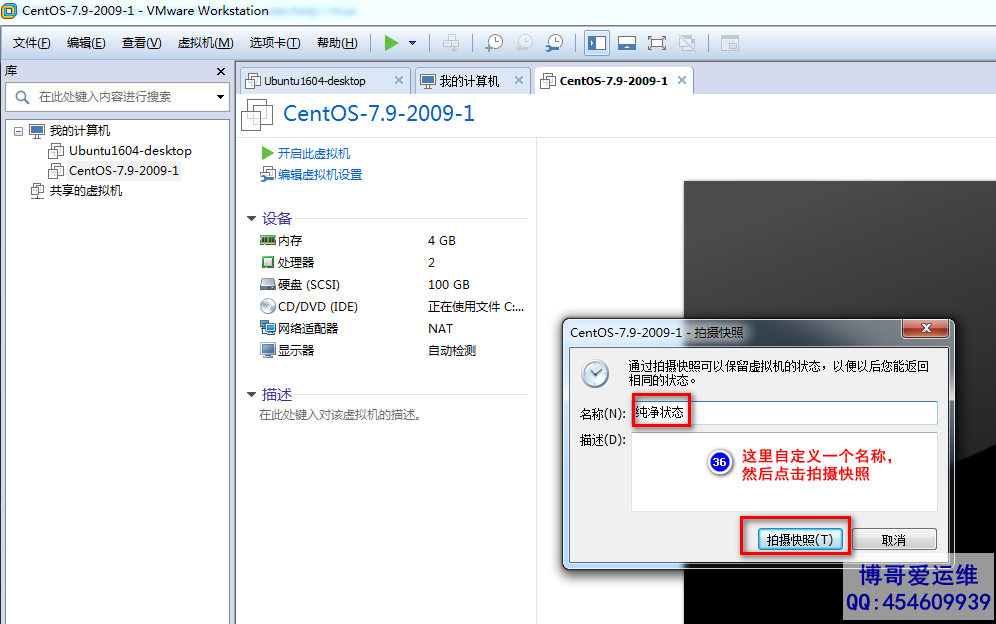Close the Ubuntu1604-desktop tab
This screenshot has width=996, height=624.
[x=399, y=80]
